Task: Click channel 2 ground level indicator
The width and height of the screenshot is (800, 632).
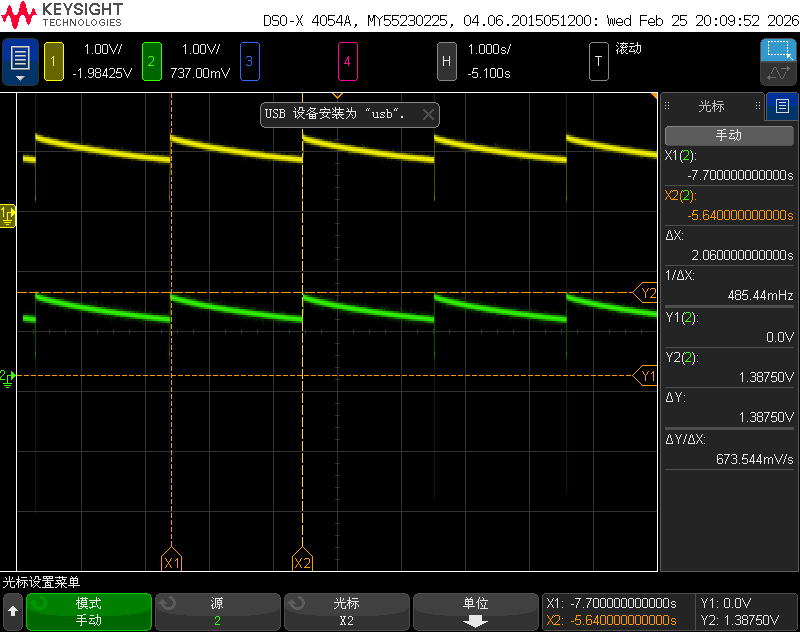Action: (7, 378)
